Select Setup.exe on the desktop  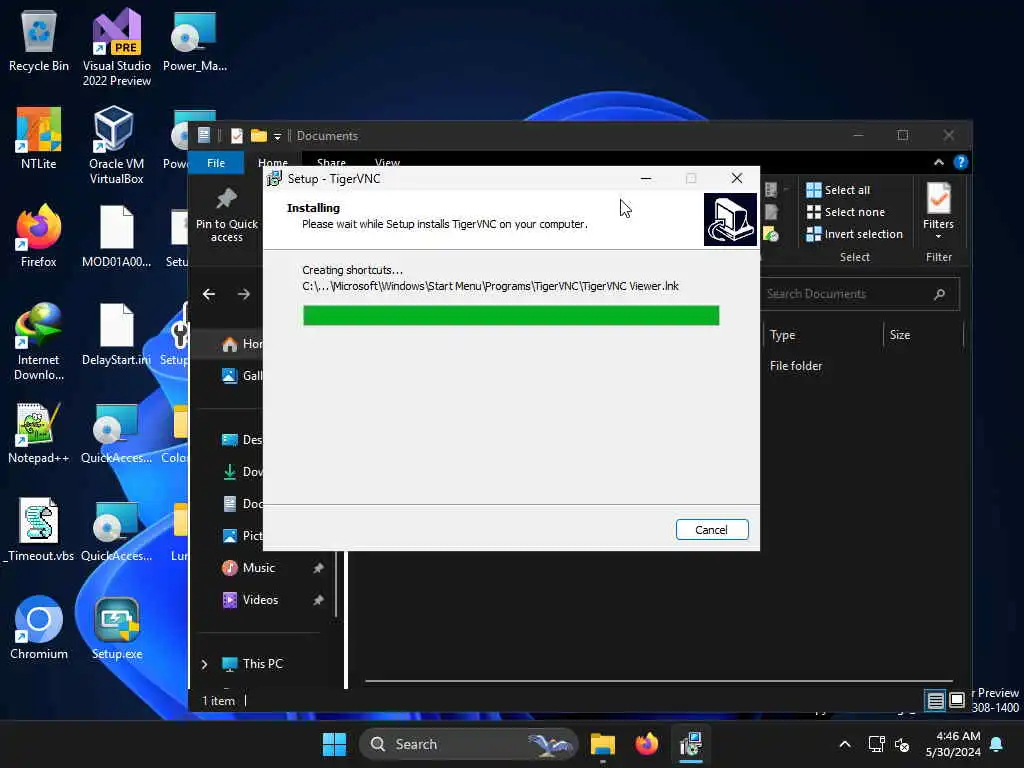click(x=117, y=628)
